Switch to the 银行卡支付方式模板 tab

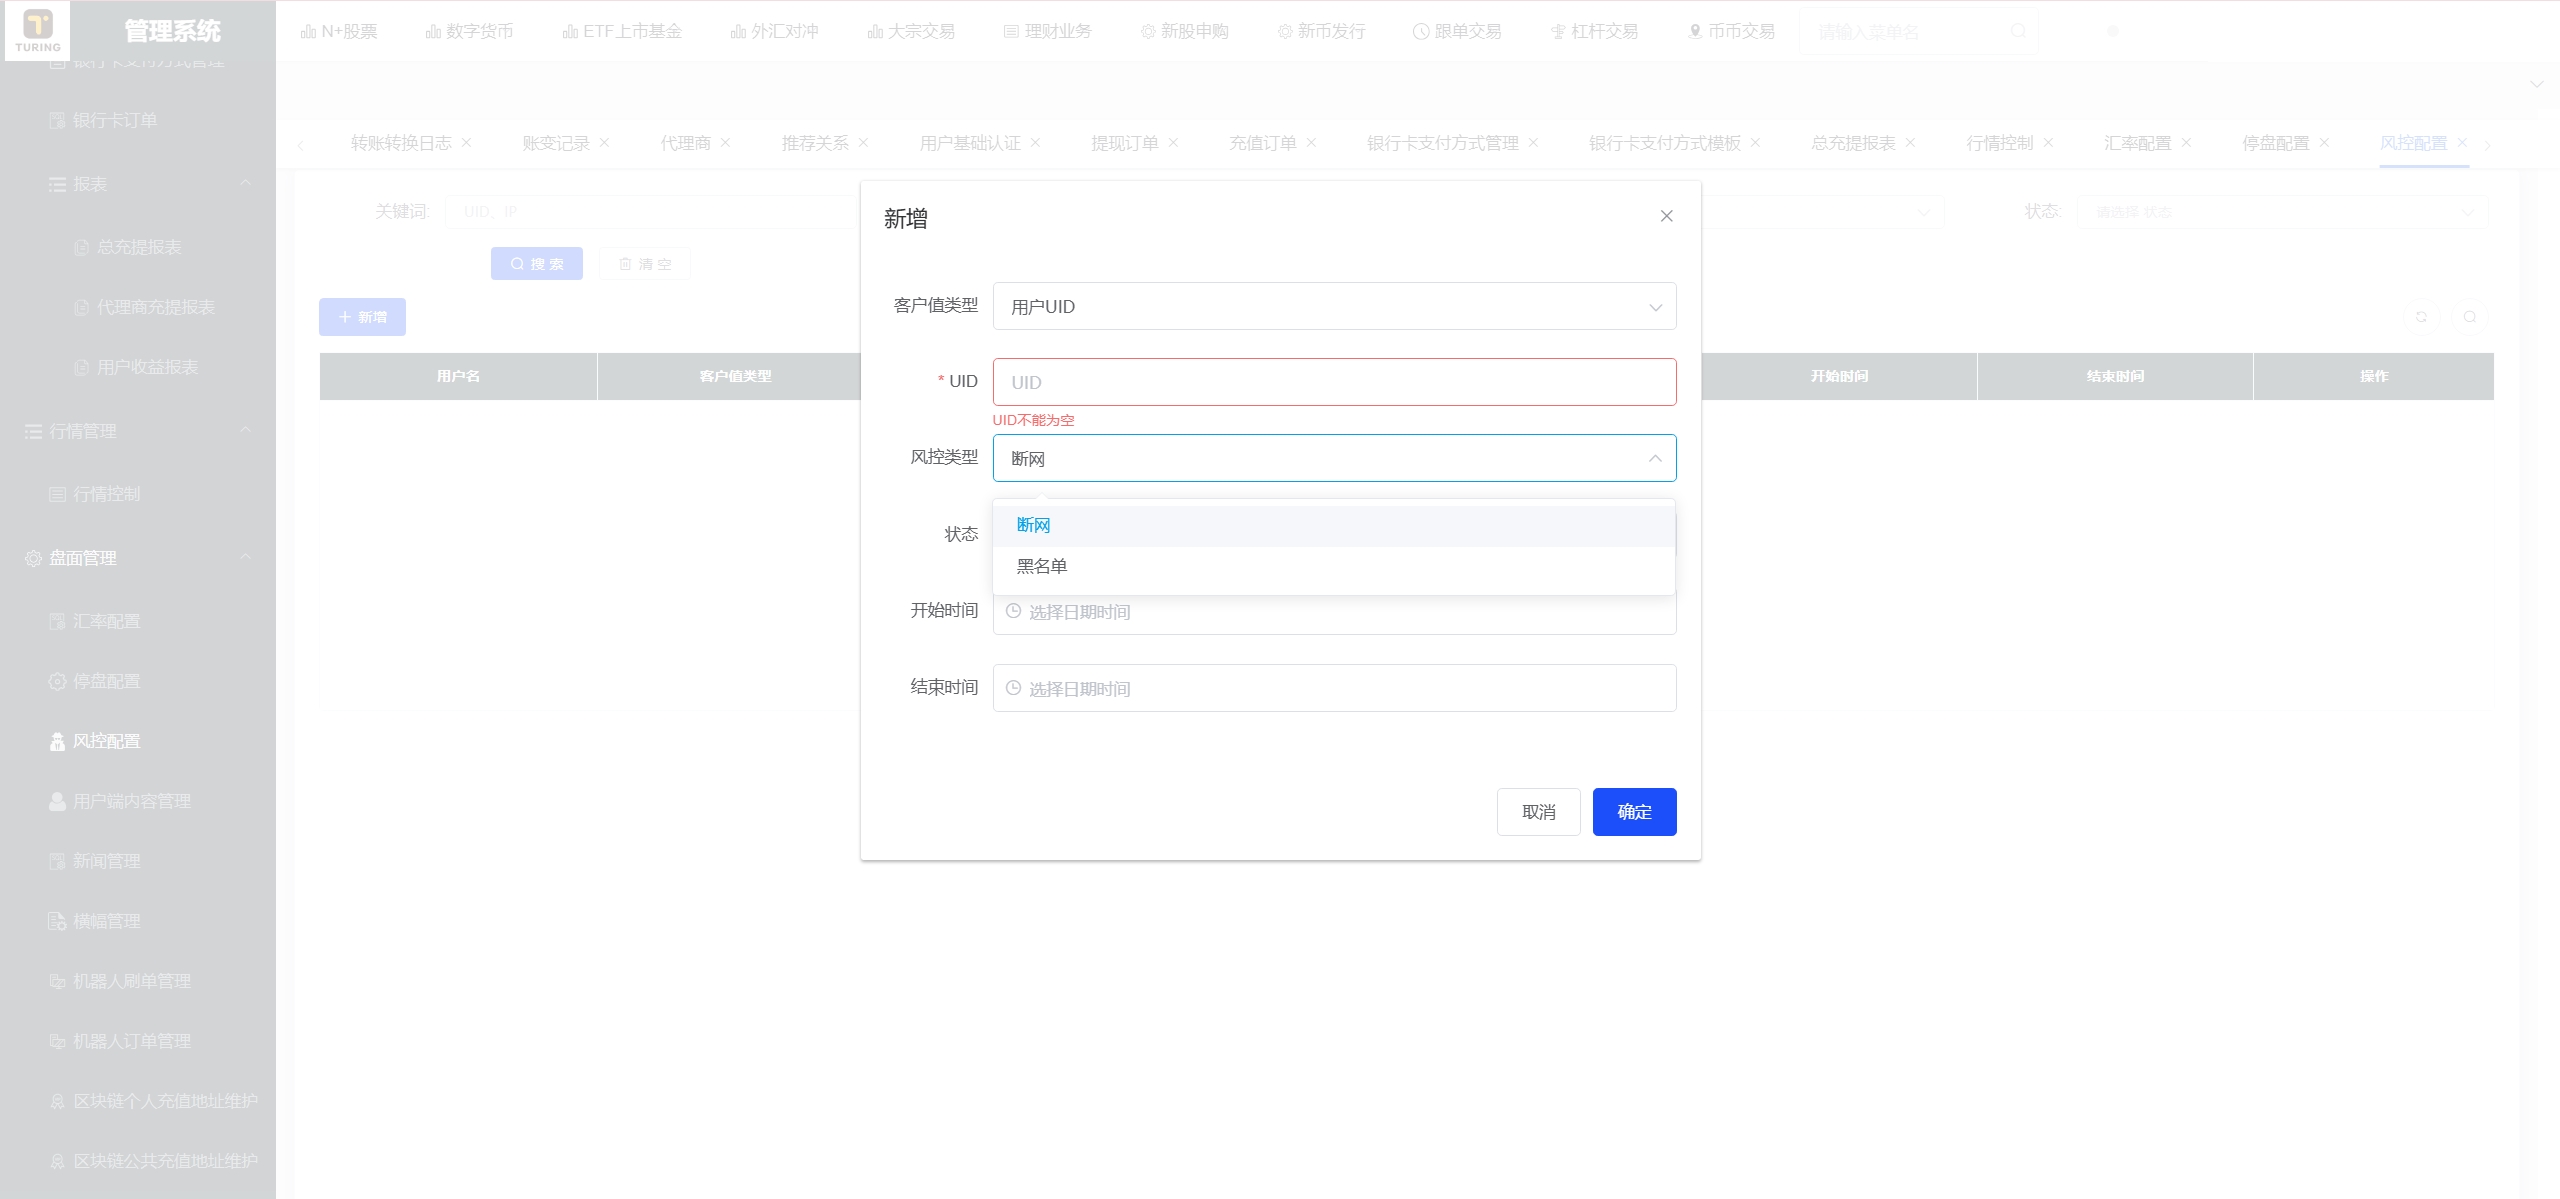tap(1665, 143)
